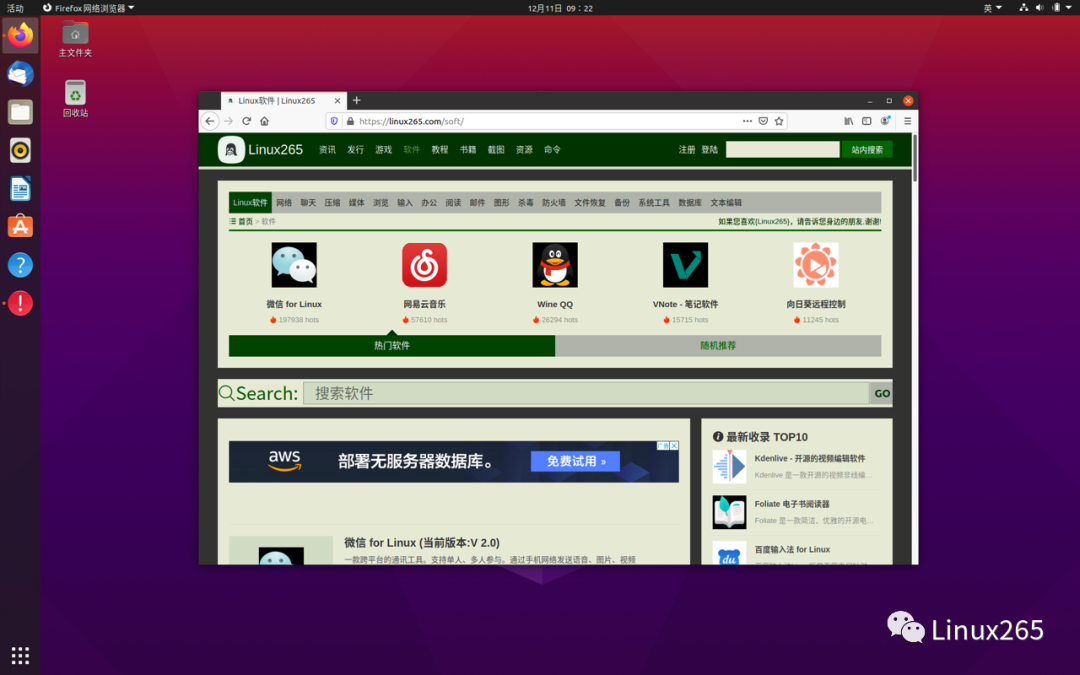1080x675 pixels.
Task: Open the 微信 for Linux app thumbnail
Action: pyautogui.click(x=294, y=264)
